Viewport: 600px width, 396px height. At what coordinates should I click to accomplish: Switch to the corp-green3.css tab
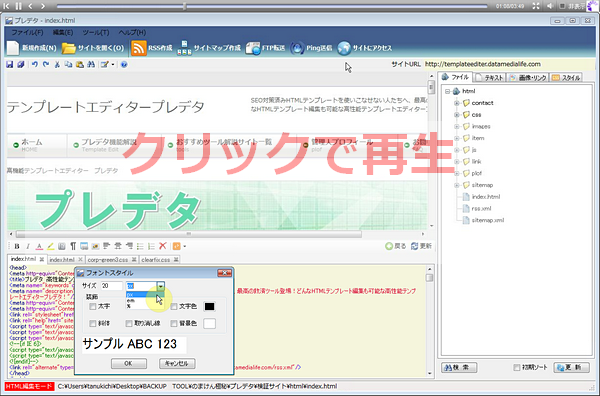coord(112,260)
